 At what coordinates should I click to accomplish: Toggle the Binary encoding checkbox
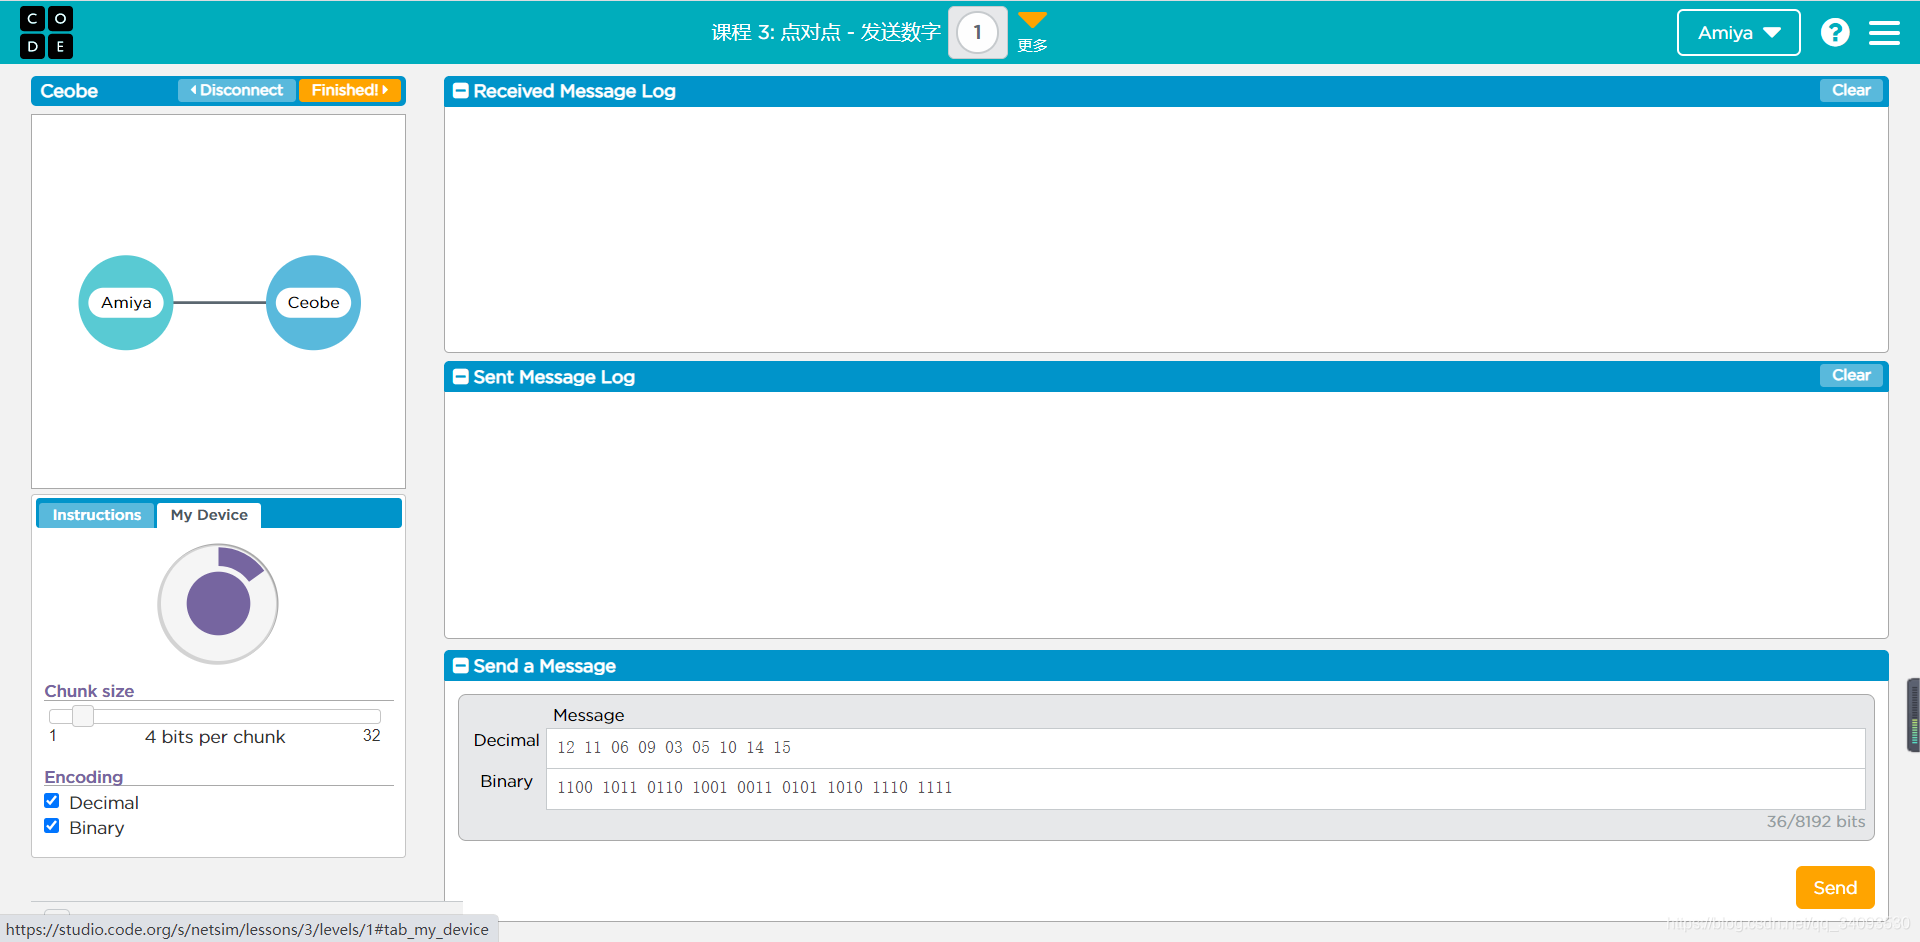[x=52, y=826]
